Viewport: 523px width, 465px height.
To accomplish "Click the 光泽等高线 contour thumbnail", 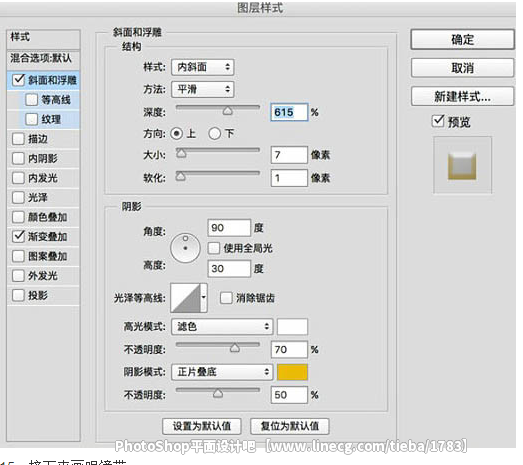I will 186,298.
